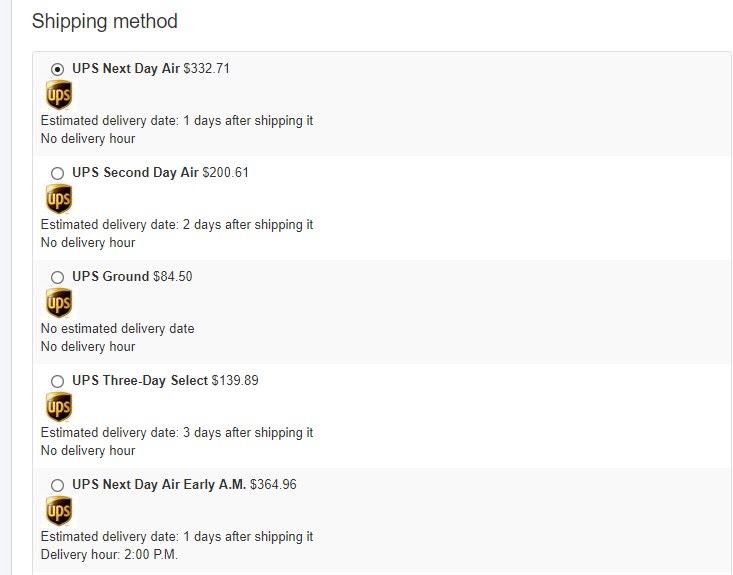
Task: Click UPS logo under Second Day Air
Action: click(59, 199)
